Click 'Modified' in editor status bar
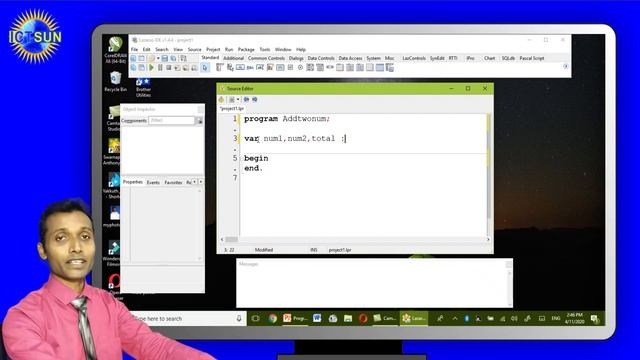 point(264,250)
